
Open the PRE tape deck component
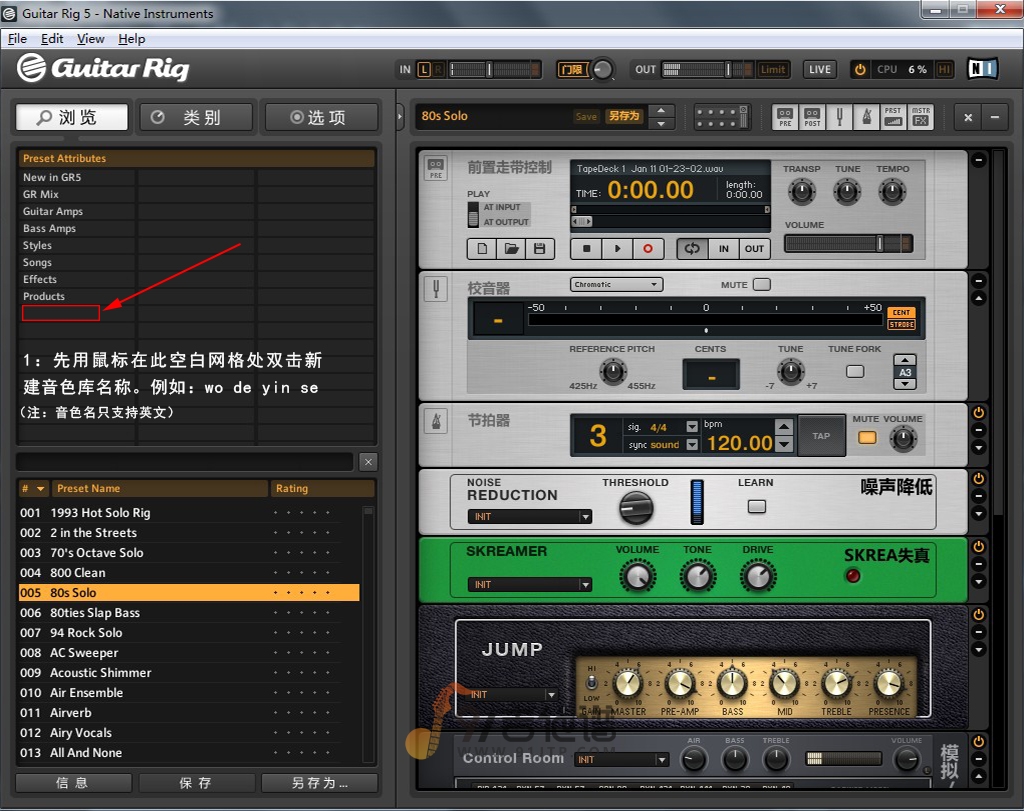pos(785,118)
